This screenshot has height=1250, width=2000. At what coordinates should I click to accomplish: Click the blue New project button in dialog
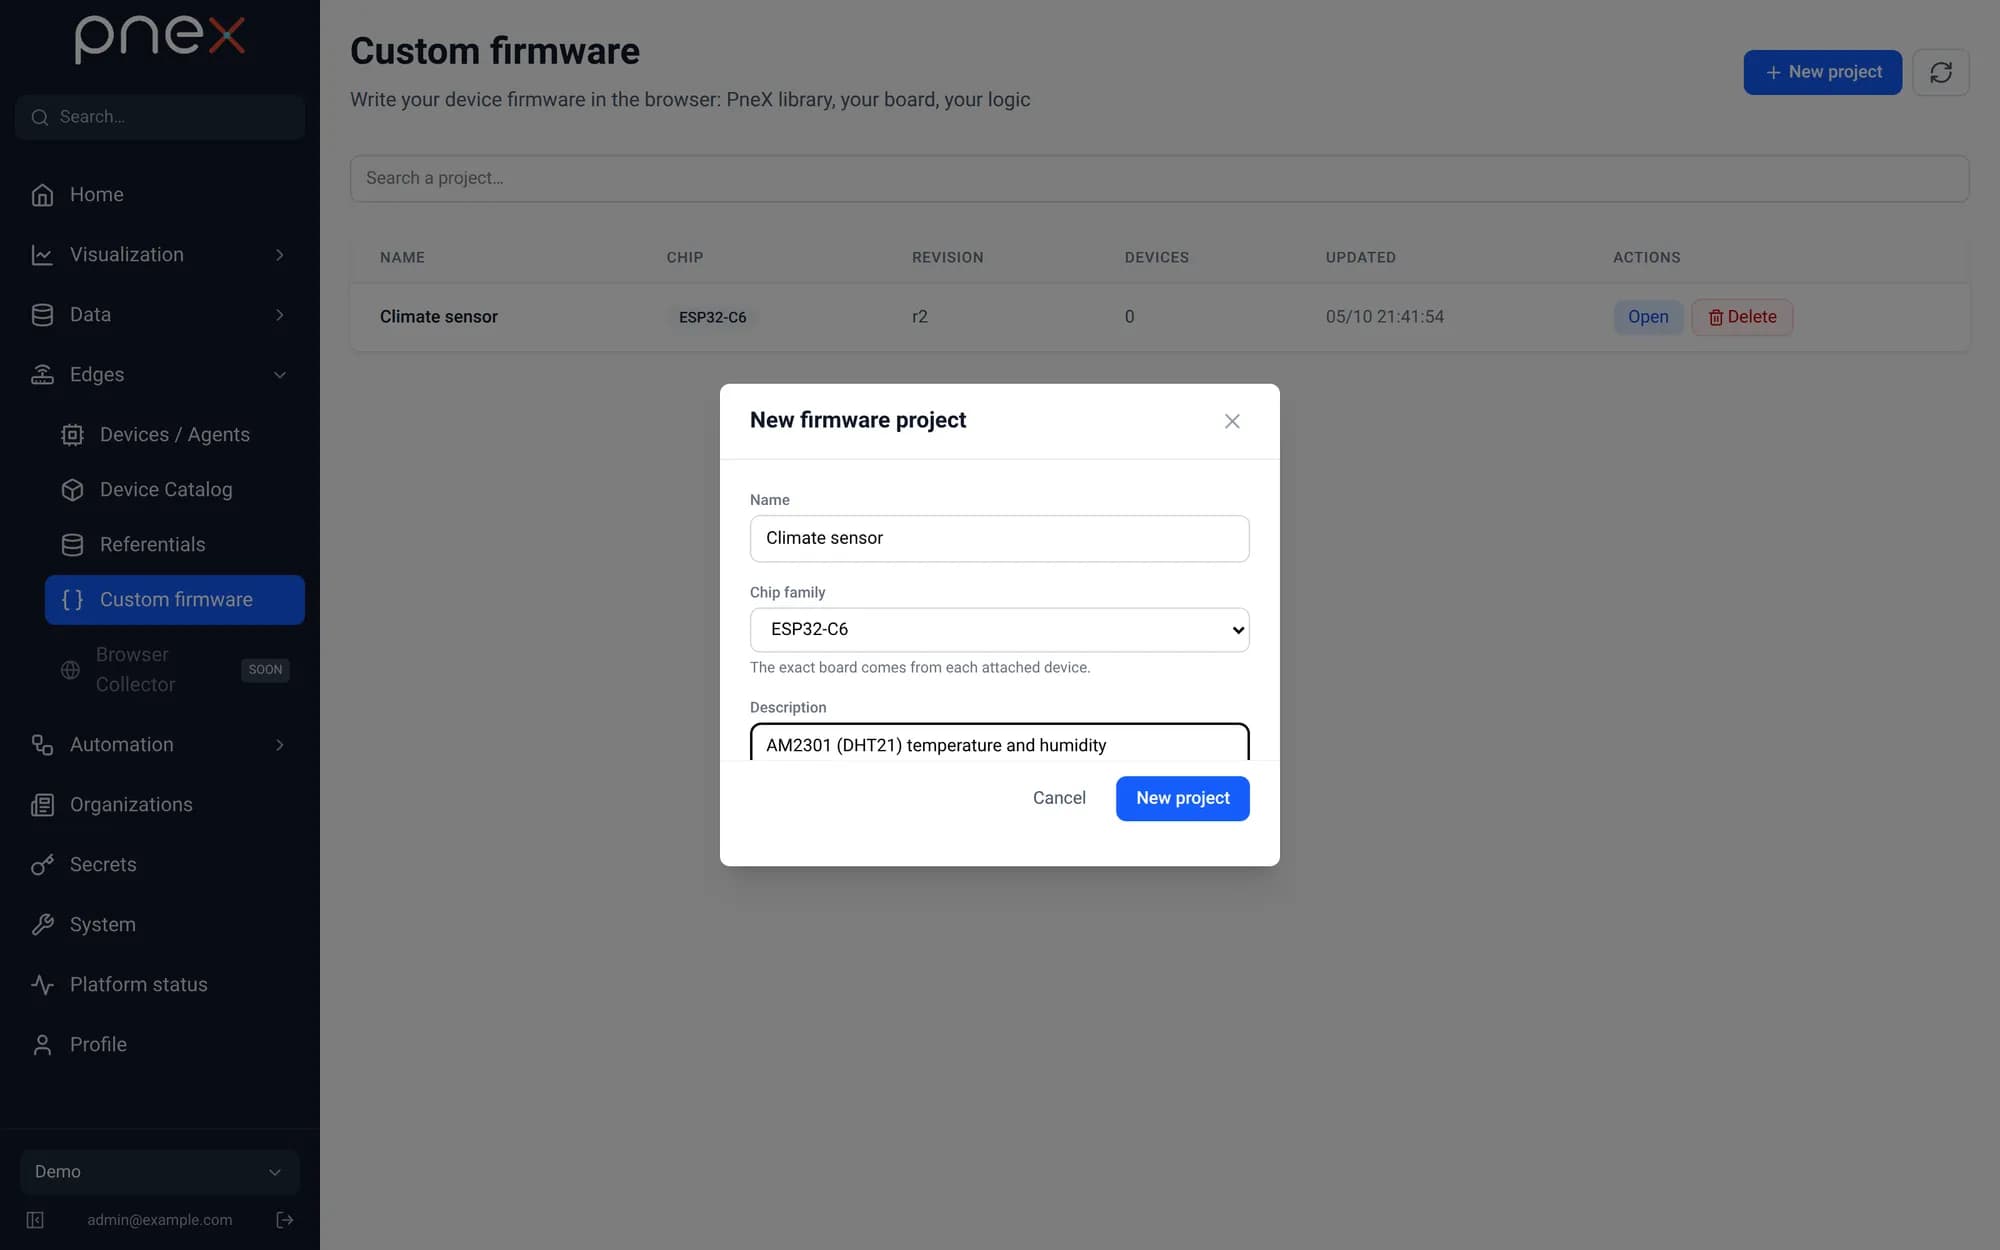click(x=1182, y=798)
